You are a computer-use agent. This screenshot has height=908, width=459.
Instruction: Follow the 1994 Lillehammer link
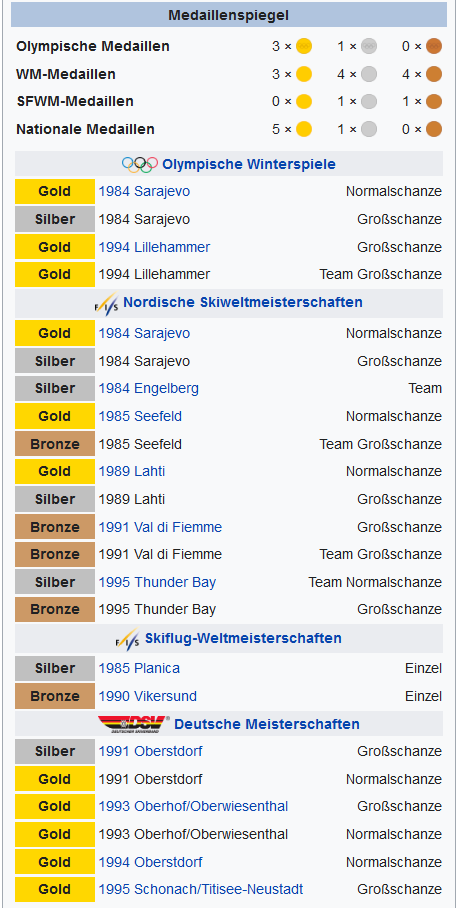[155, 247]
